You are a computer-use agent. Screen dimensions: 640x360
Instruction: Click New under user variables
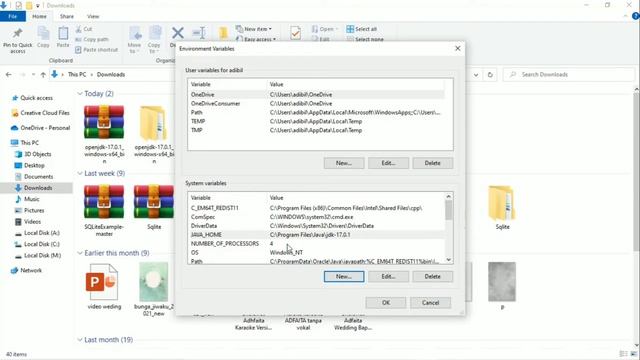coord(344,163)
